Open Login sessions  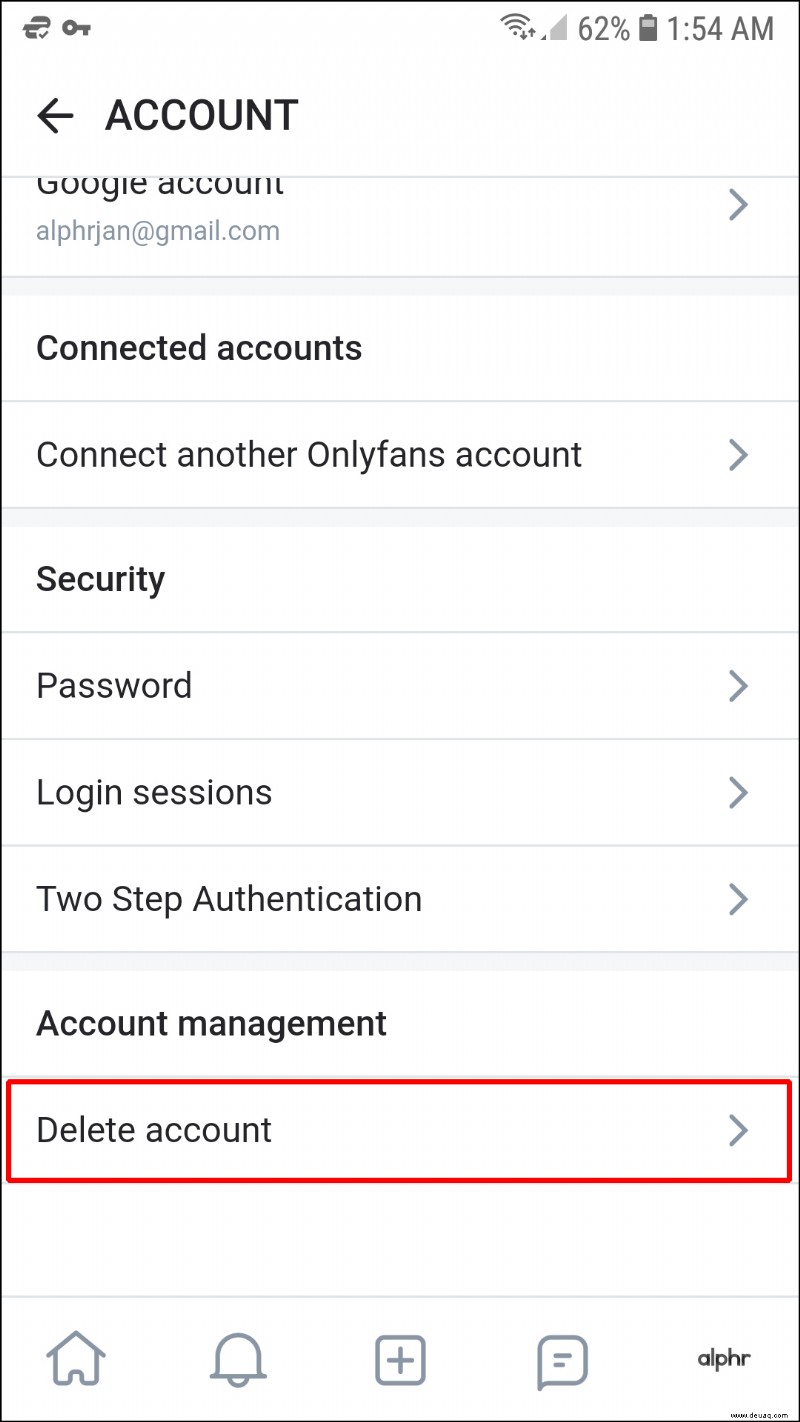pos(400,793)
